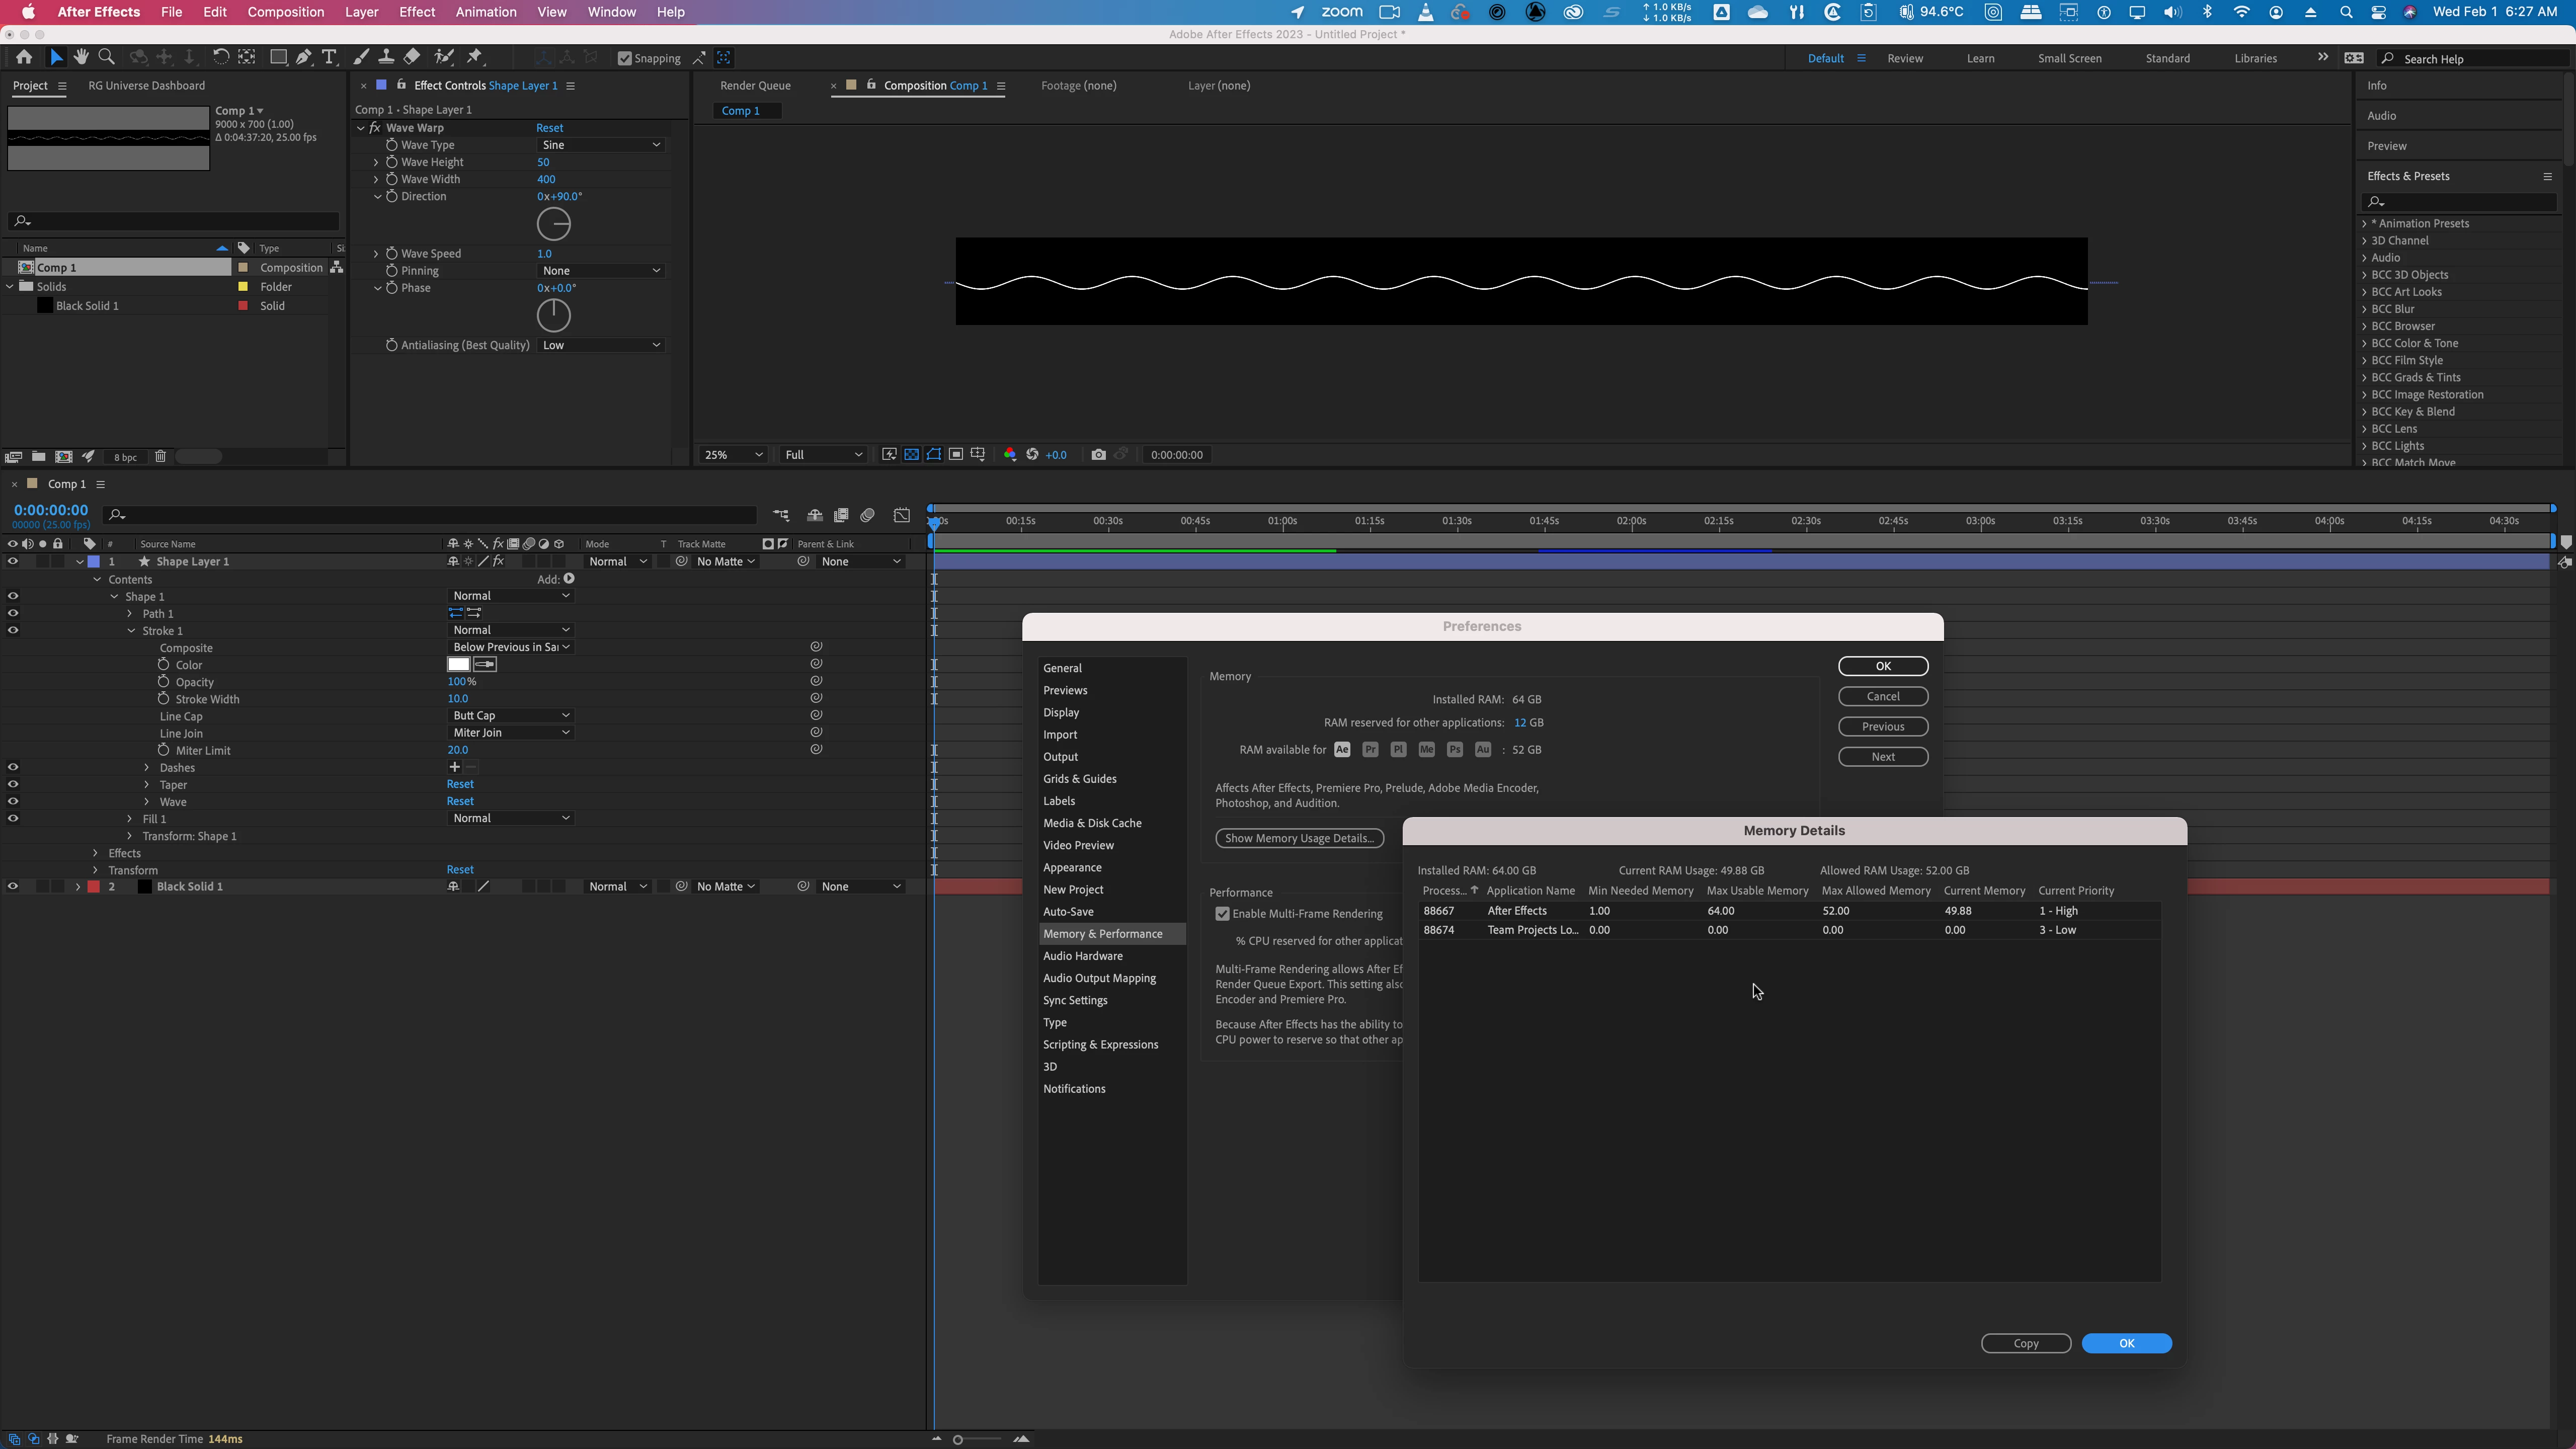This screenshot has width=2576, height=1449.
Task: Open the Composition menu
Action: click(x=285, y=12)
